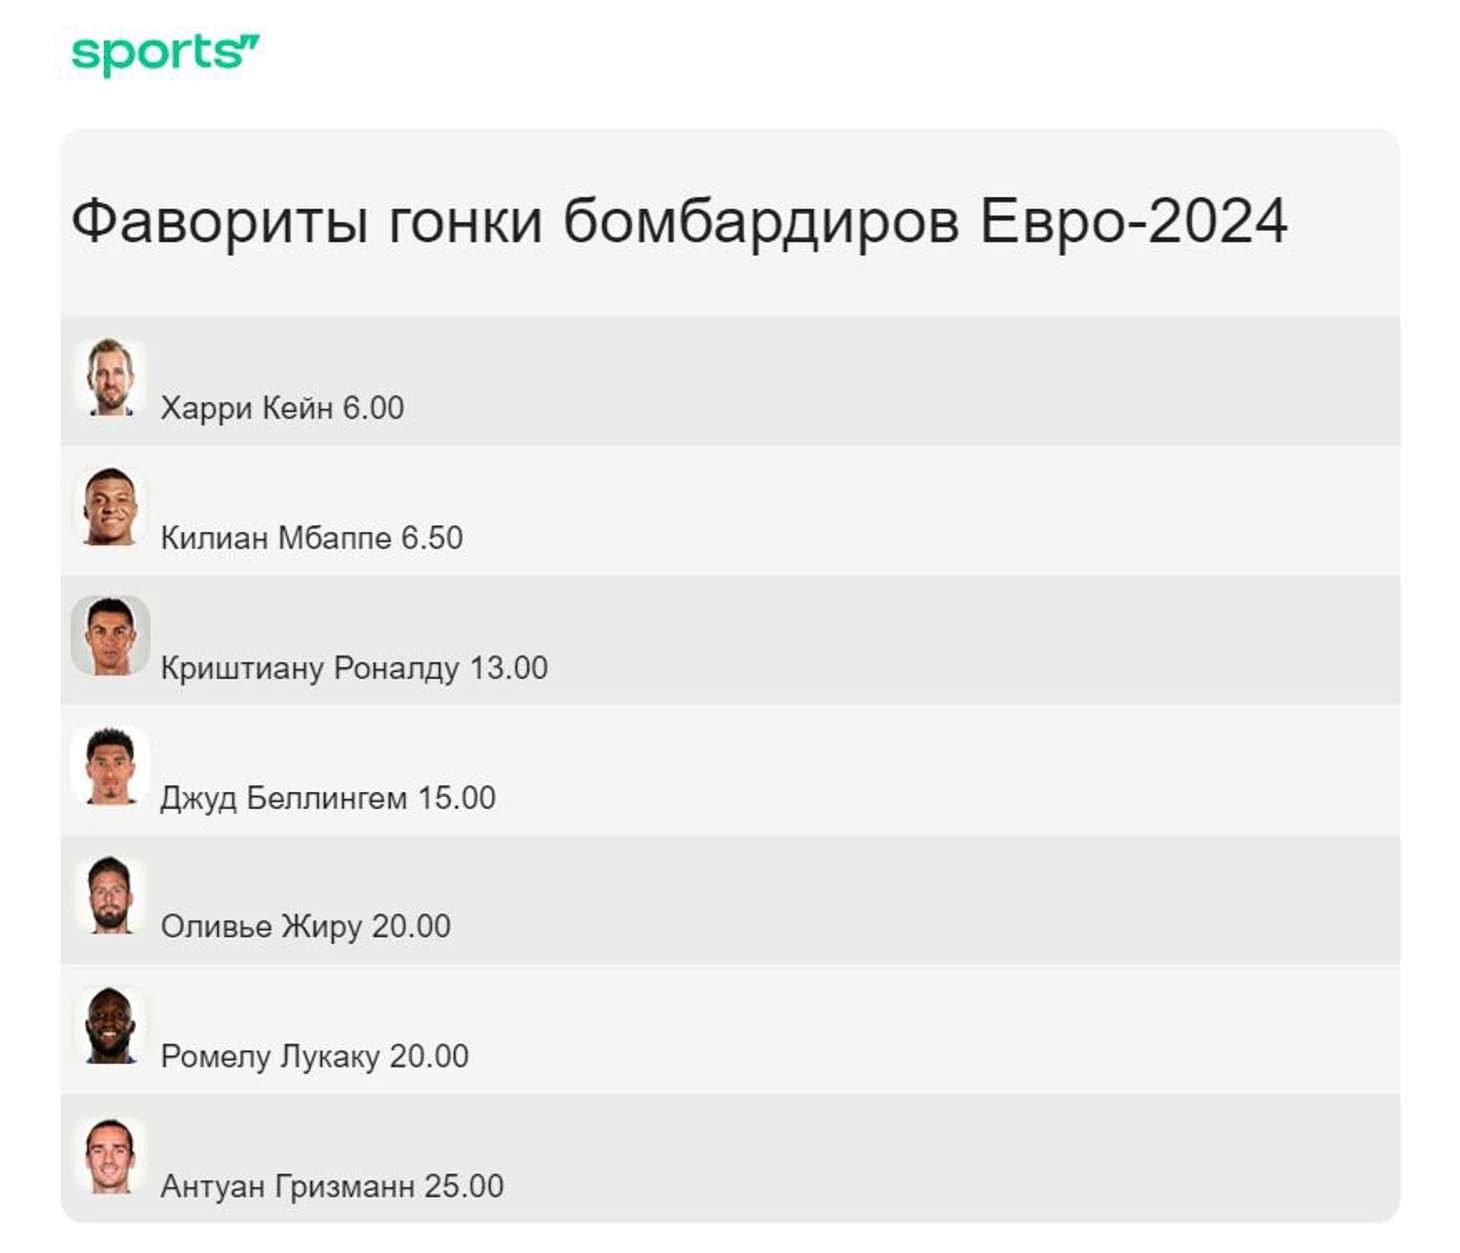Select the Килиан Мбаппе 6.50 text
The width and height of the screenshot is (1460, 1253).
312,538
